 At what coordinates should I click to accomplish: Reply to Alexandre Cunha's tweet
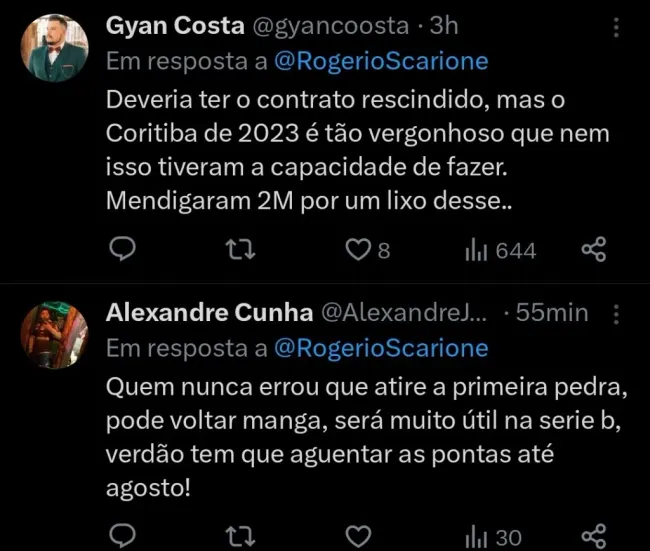coord(122,537)
